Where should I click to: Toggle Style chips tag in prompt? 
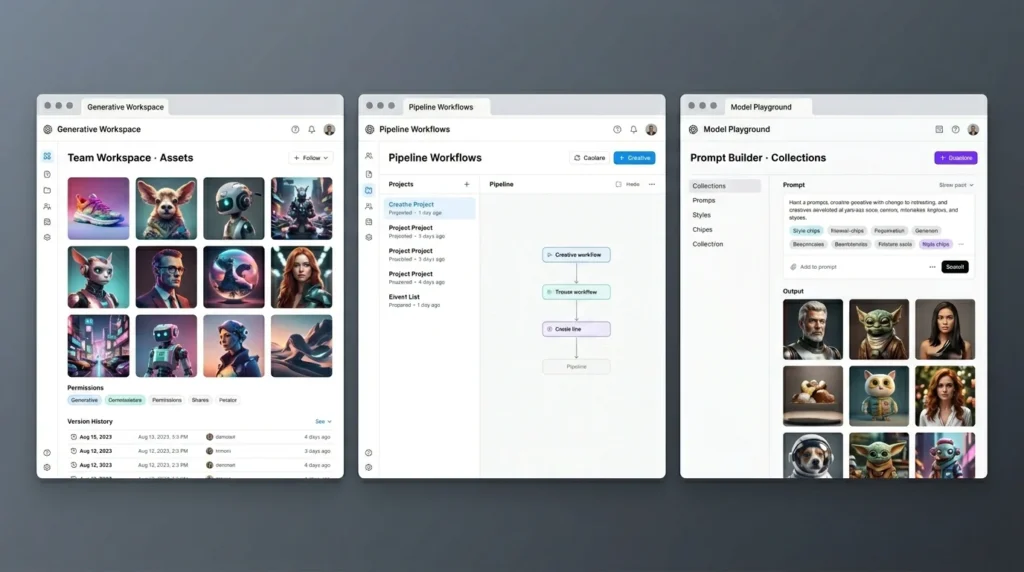click(x=806, y=230)
